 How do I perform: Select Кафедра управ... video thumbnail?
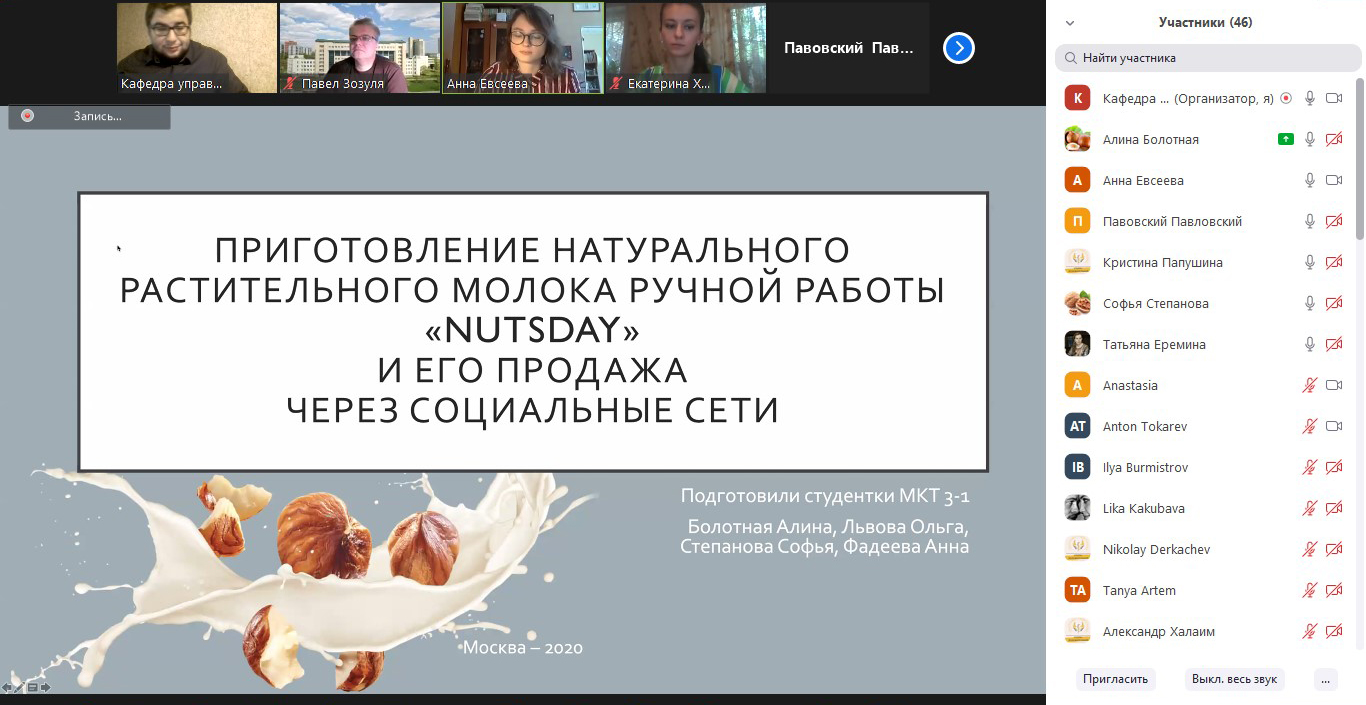196,48
